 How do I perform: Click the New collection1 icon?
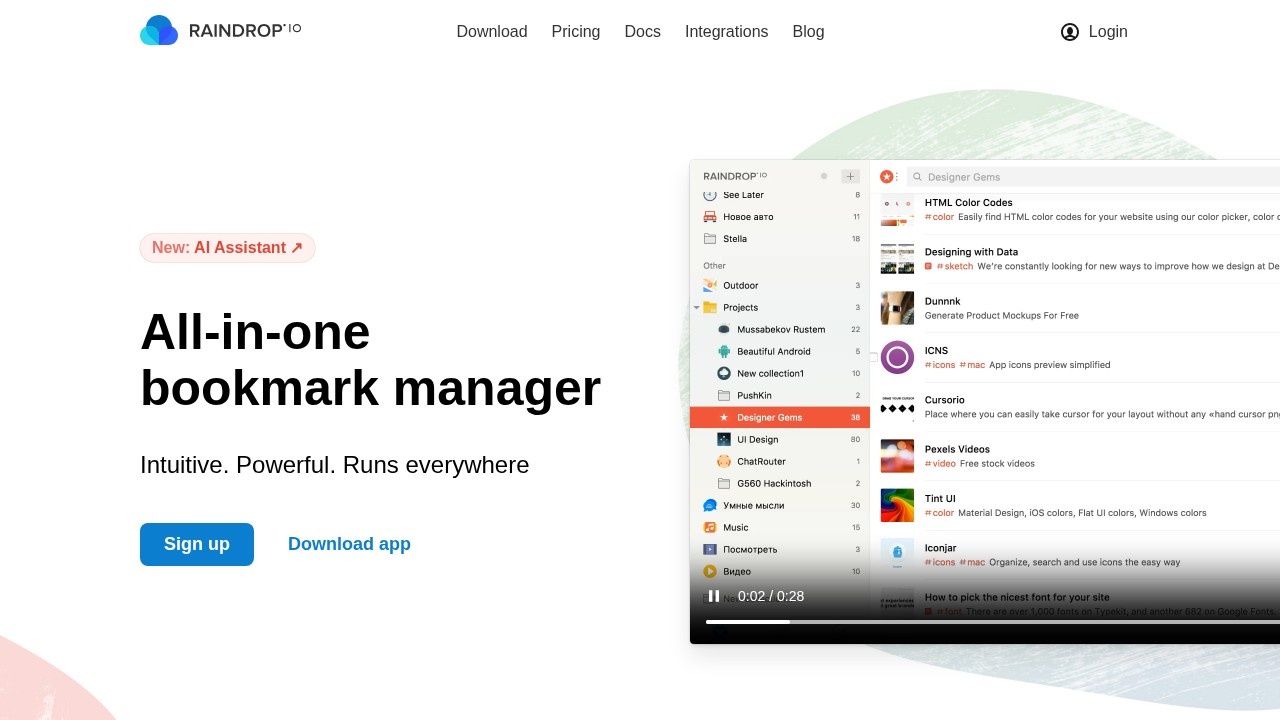coord(724,374)
